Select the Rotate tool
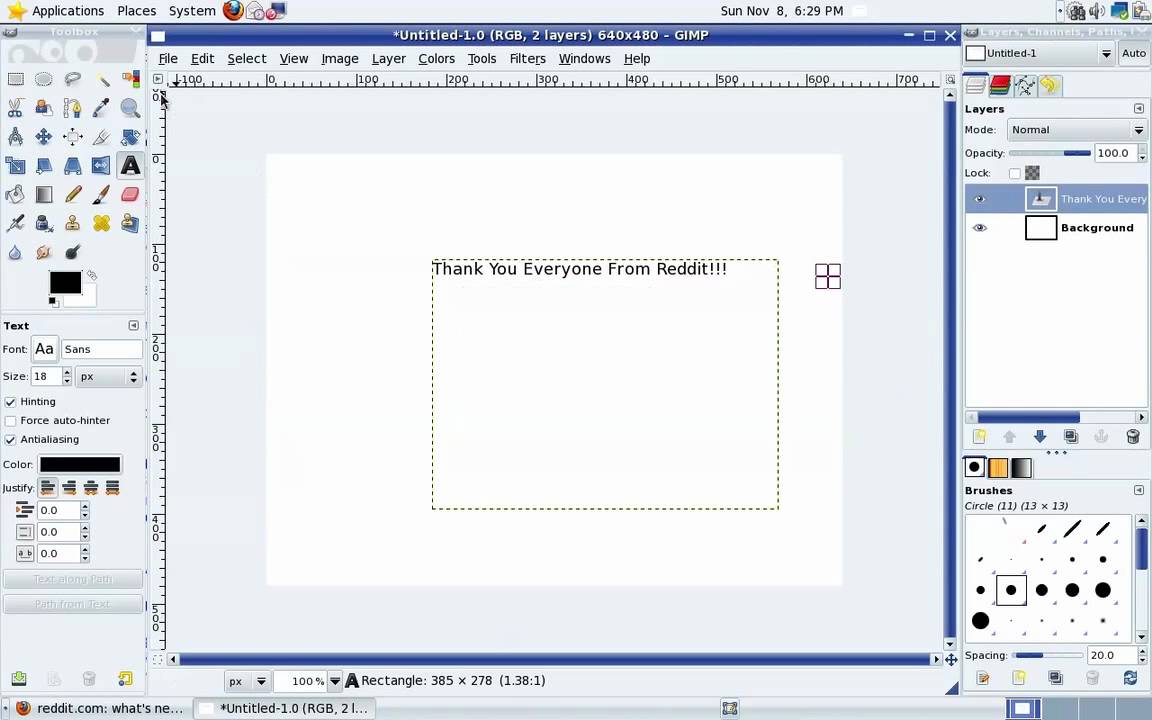Image resolution: width=1152 pixels, height=720 pixels. click(130, 137)
